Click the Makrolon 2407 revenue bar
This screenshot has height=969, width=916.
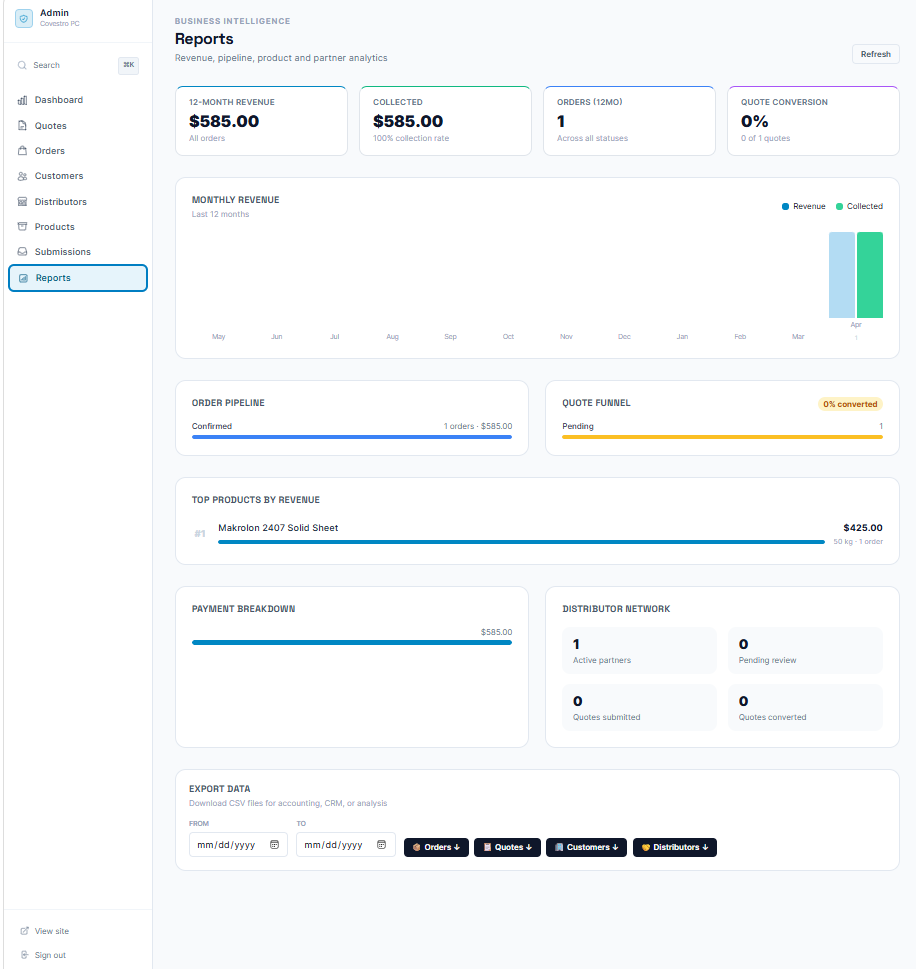pyautogui.click(x=521, y=542)
